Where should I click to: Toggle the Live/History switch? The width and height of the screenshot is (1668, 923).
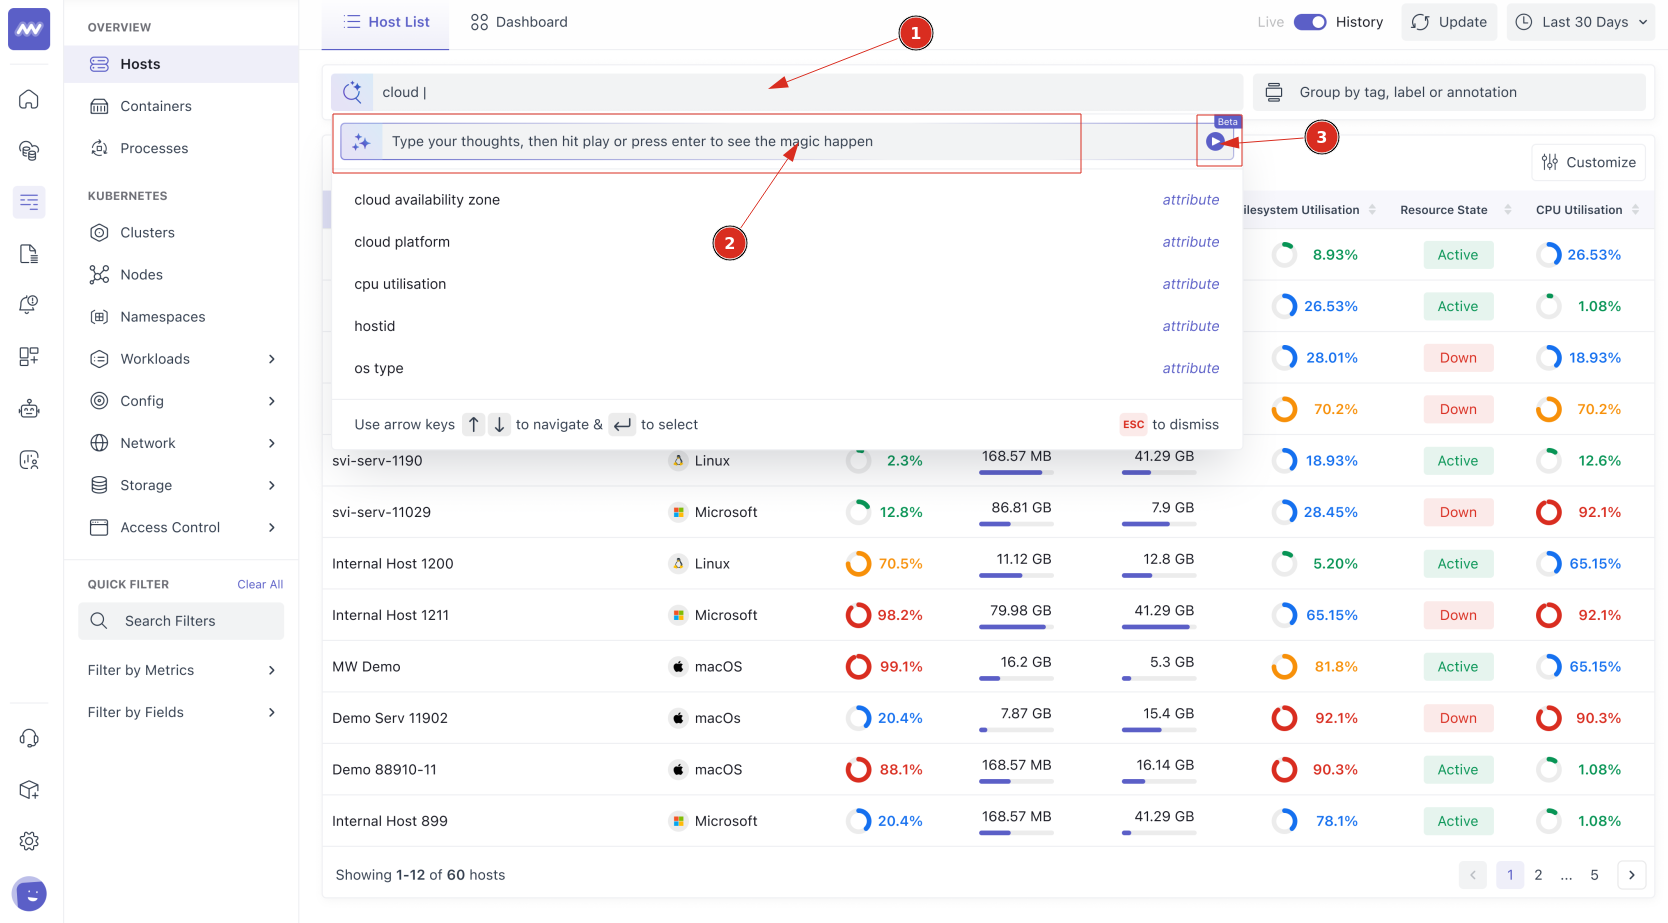point(1309,22)
